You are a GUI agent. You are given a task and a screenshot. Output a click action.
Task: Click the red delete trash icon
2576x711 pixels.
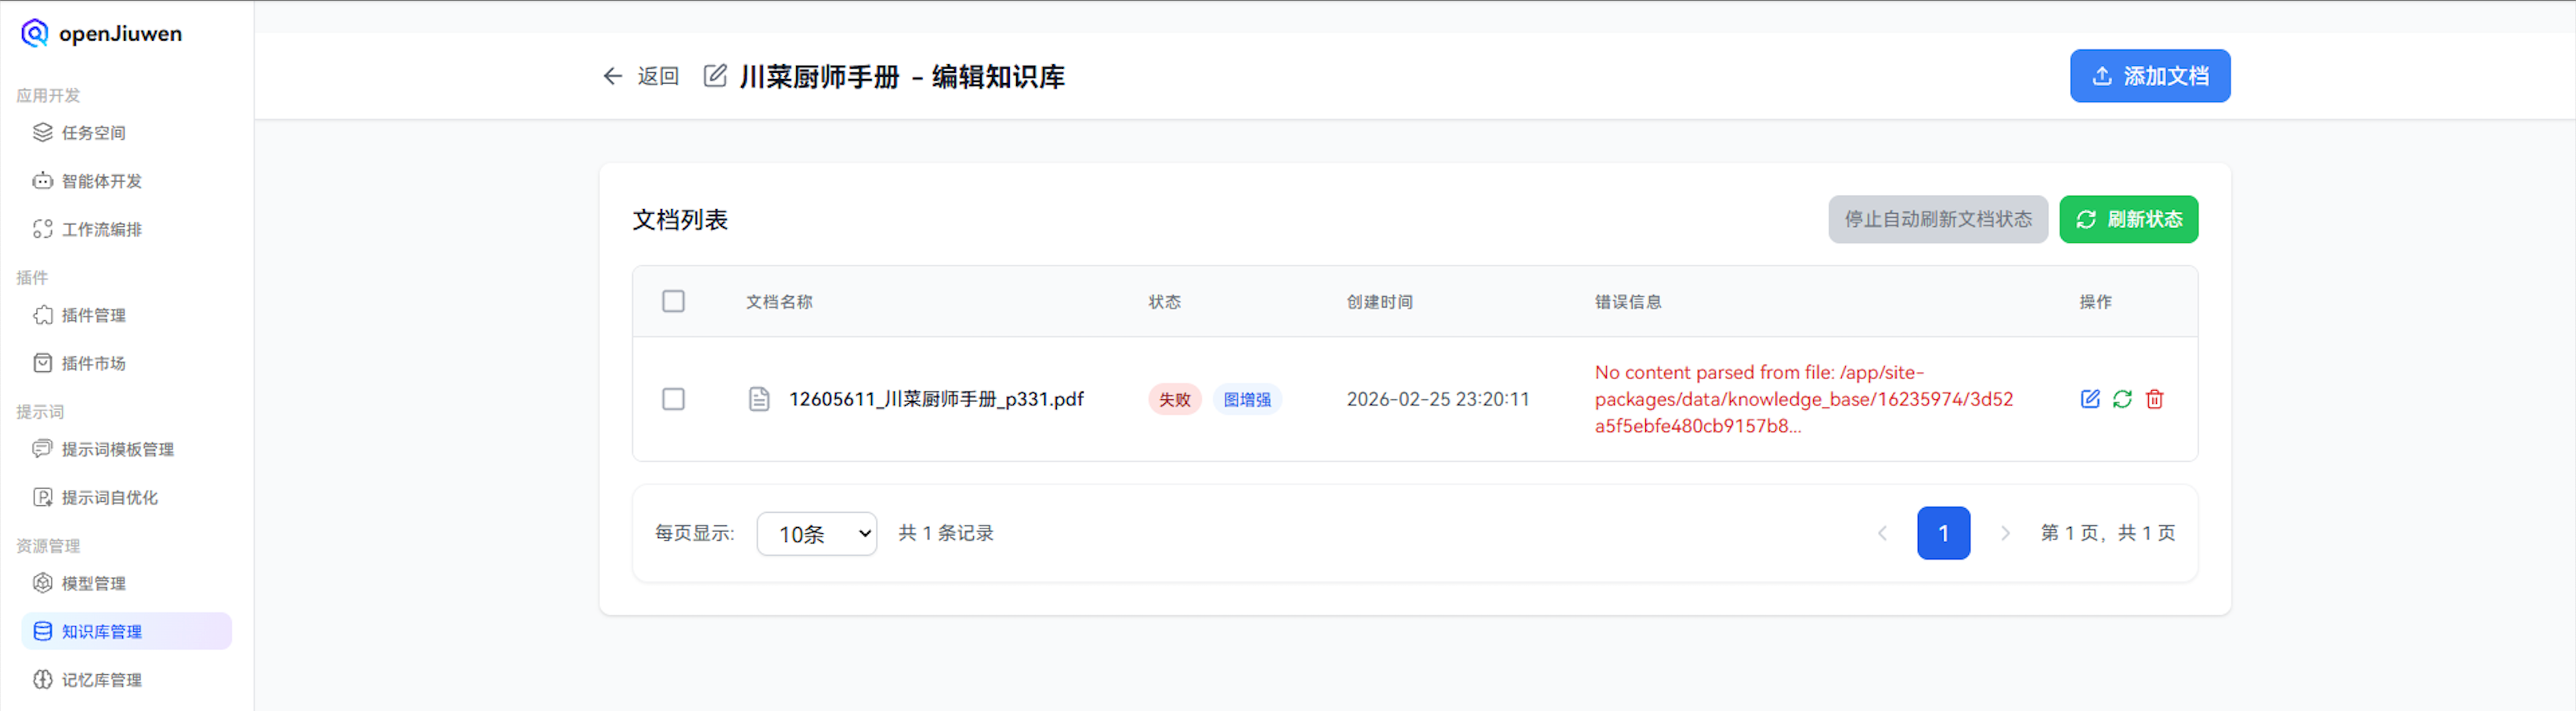2155,399
